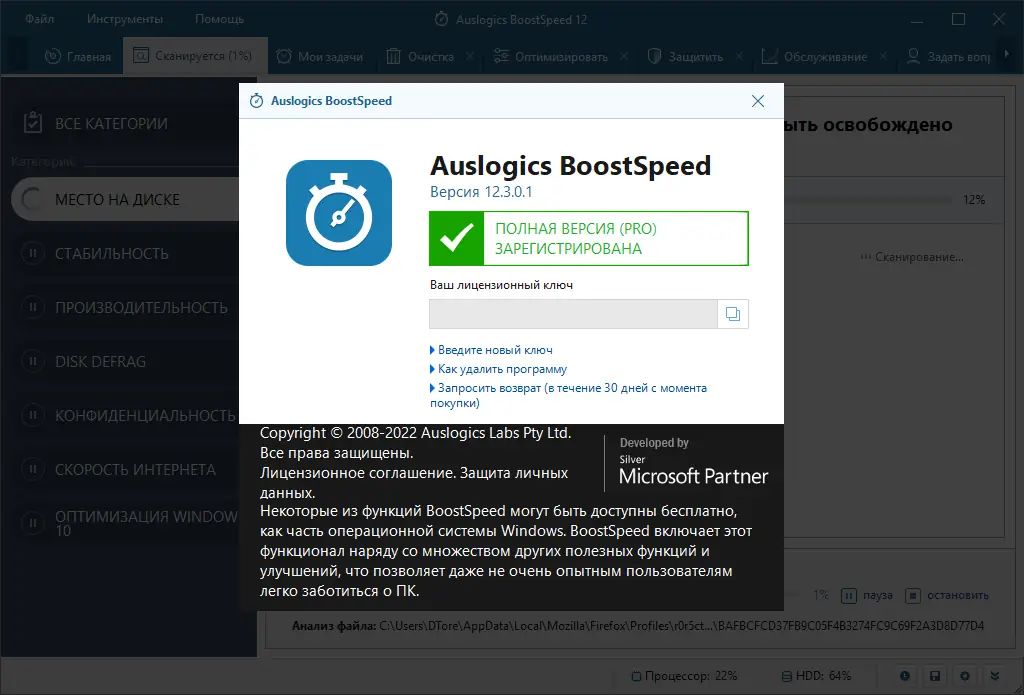Select the МЕСТО НА ДИСКЕ category

click(x=125, y=199)
